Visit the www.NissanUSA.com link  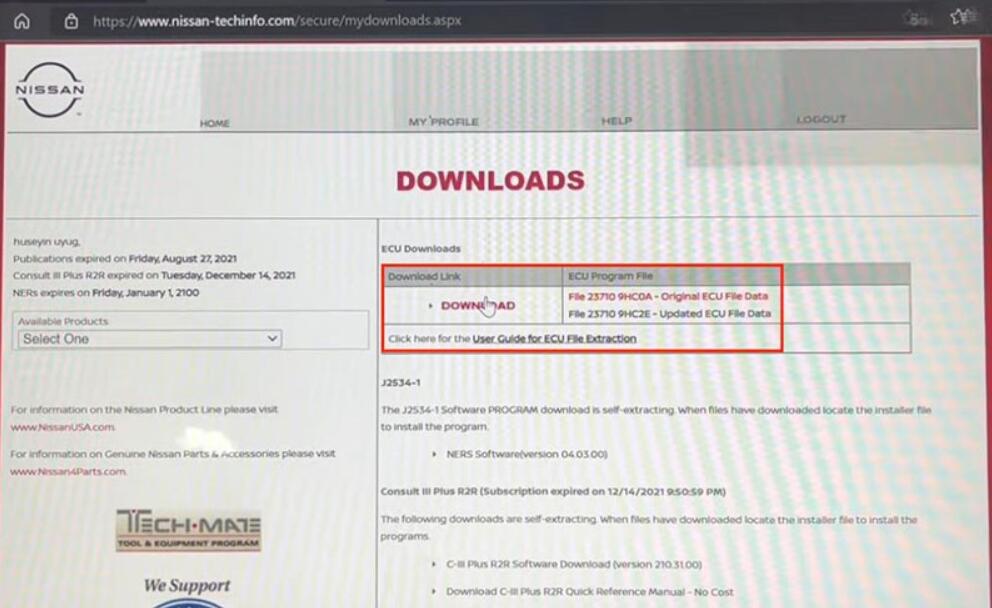(x=63, y=427)
